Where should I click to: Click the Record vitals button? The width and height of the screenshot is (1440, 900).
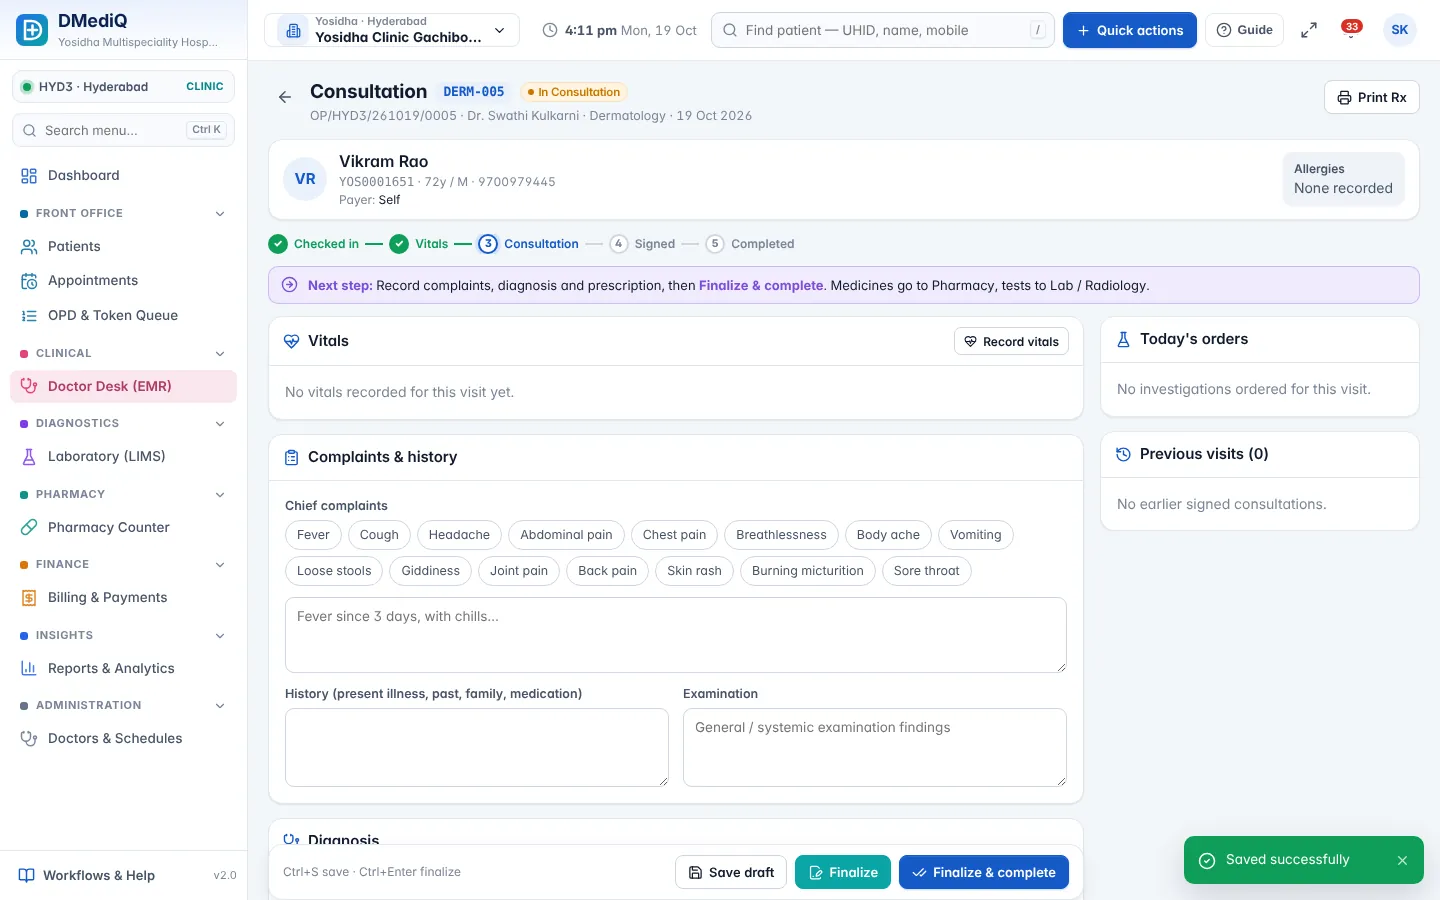[x=1011, y=342]
